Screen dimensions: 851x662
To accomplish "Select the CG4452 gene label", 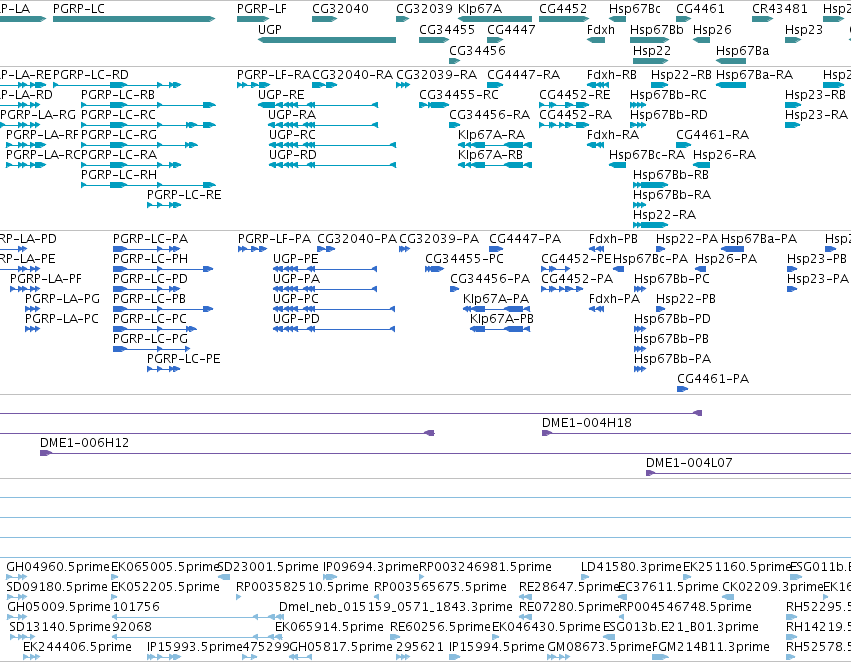I will pyautogui.click(x=563, y=9).
